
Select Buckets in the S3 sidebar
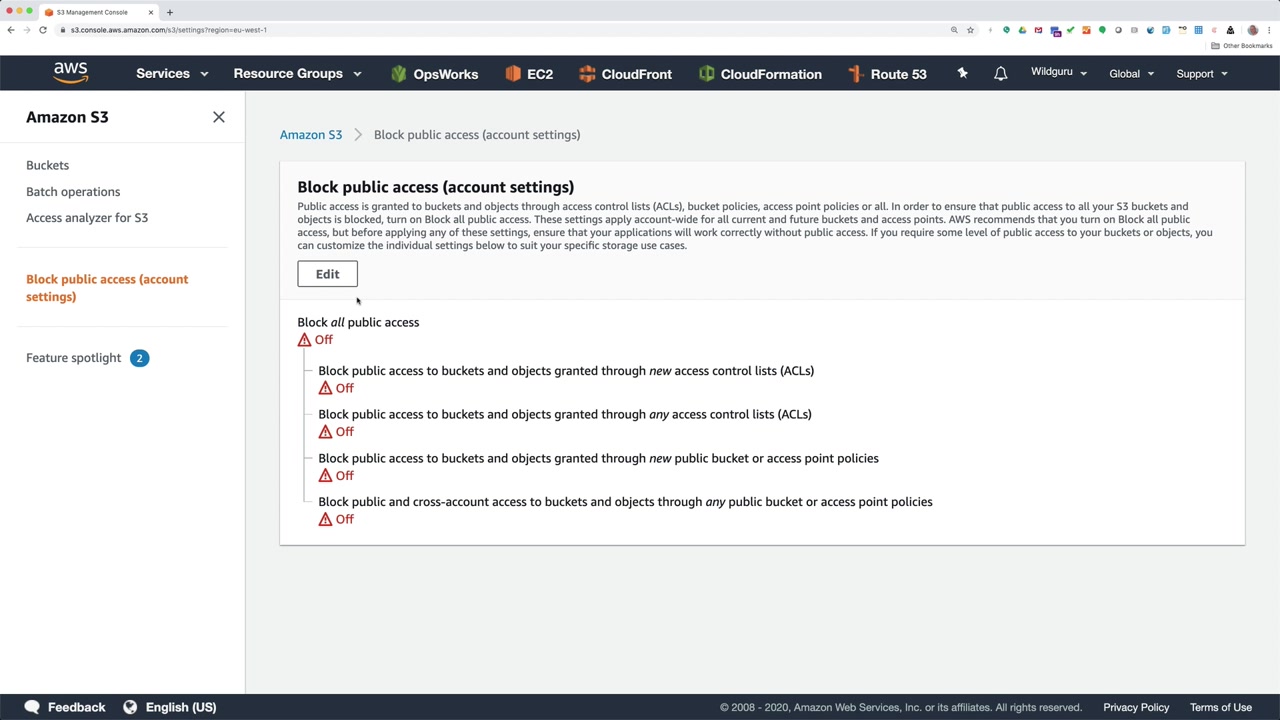point(47,165)
